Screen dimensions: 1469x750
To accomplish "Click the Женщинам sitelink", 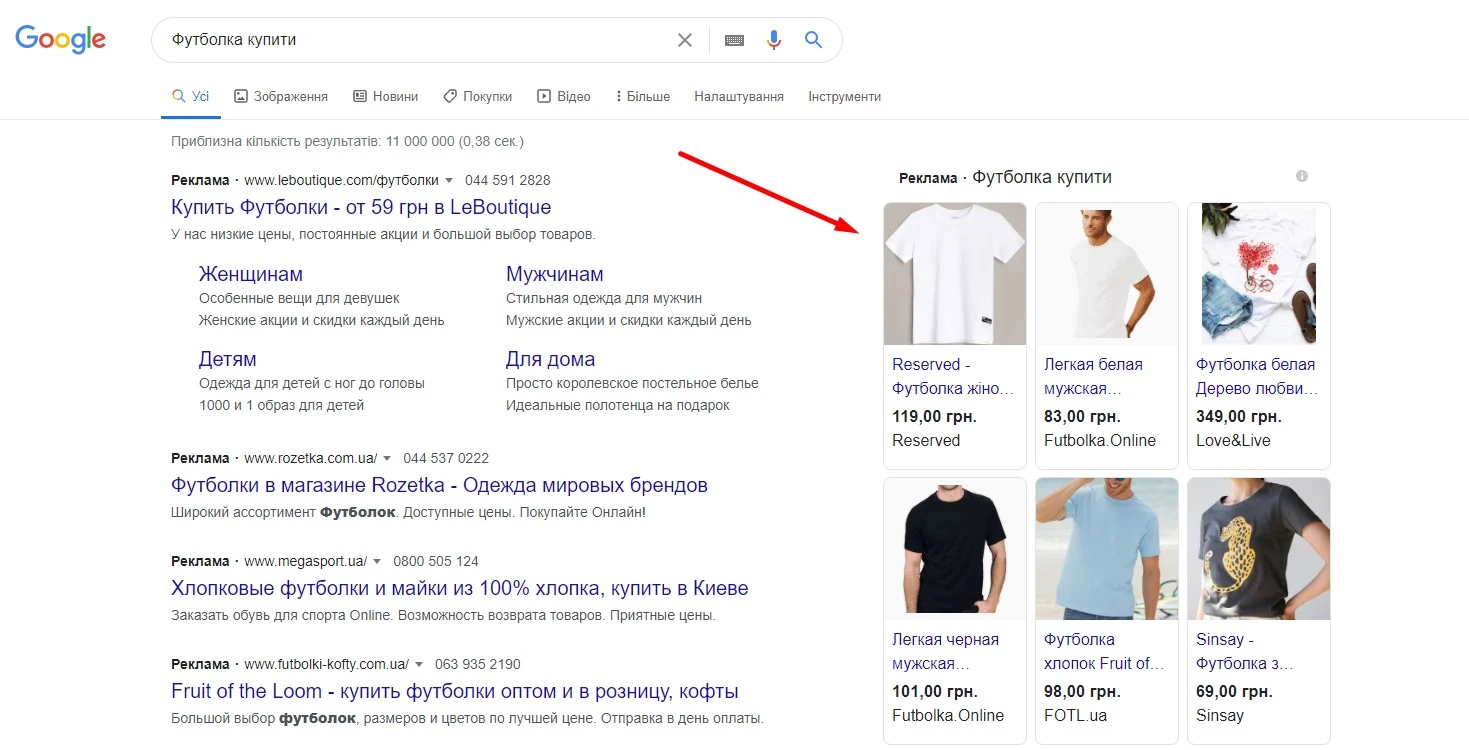I will coord(250,273).
